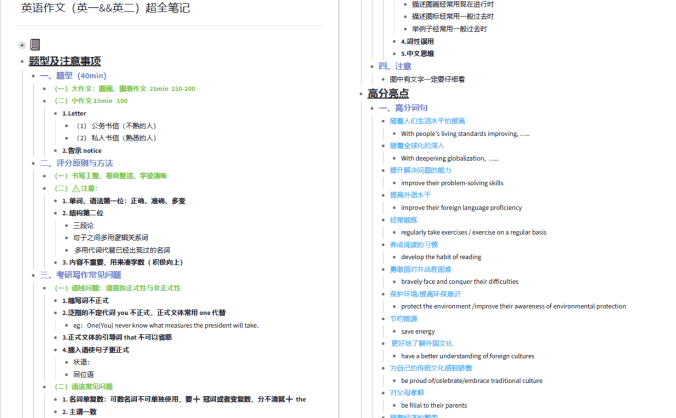The height and width of the screenshot is (418, 676).
Task: Click the blue phrase '勇敢面对并战胜困难'
Action: coord(420,269)
